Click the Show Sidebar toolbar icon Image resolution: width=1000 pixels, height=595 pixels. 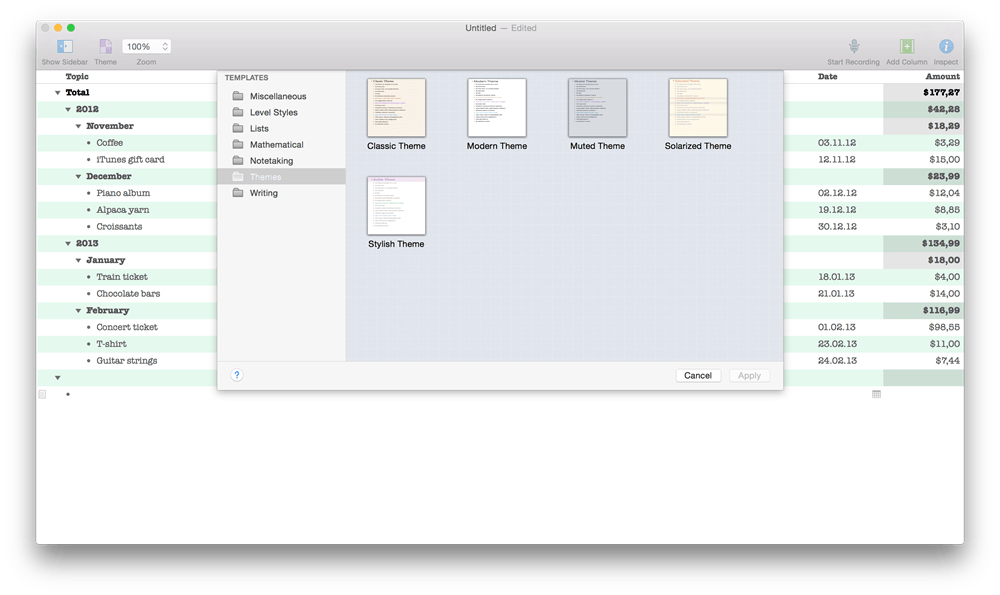point(64,47)
